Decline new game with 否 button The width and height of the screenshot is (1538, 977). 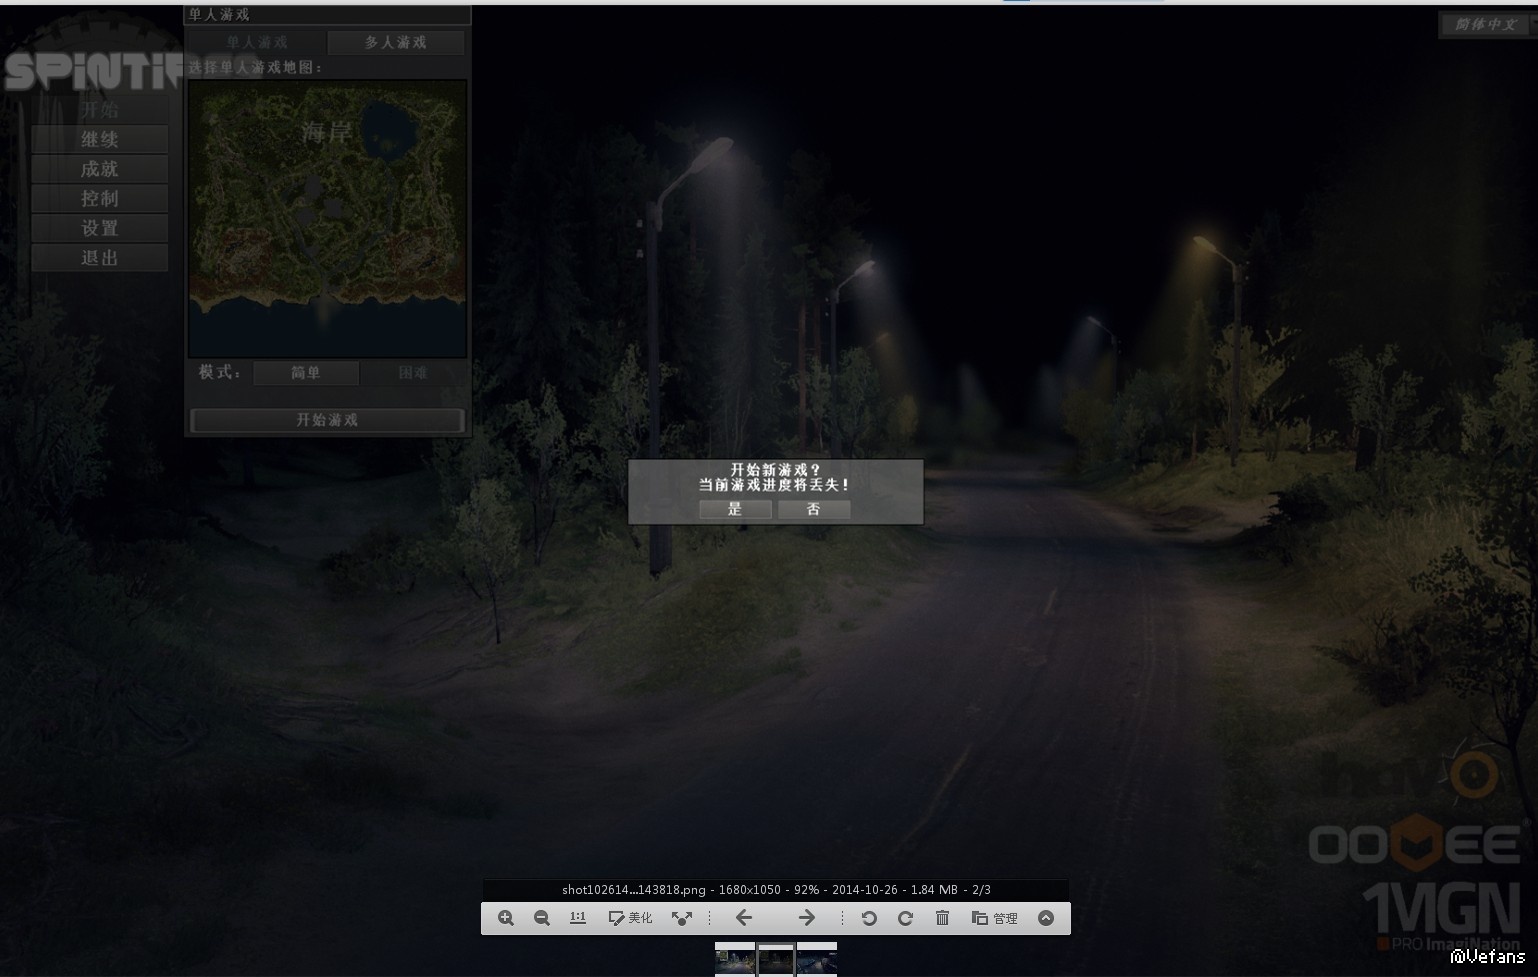coord(814,509)
